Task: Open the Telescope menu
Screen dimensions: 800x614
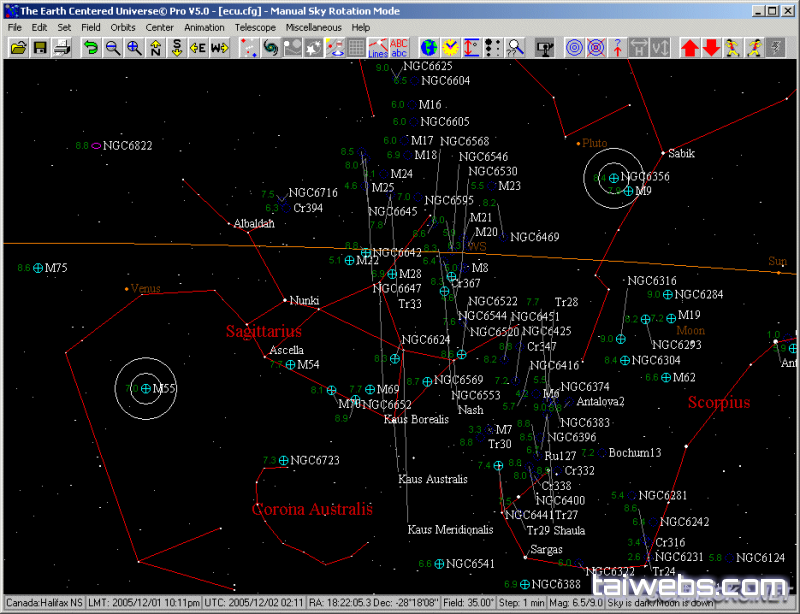Action: [x=256, y=27]
